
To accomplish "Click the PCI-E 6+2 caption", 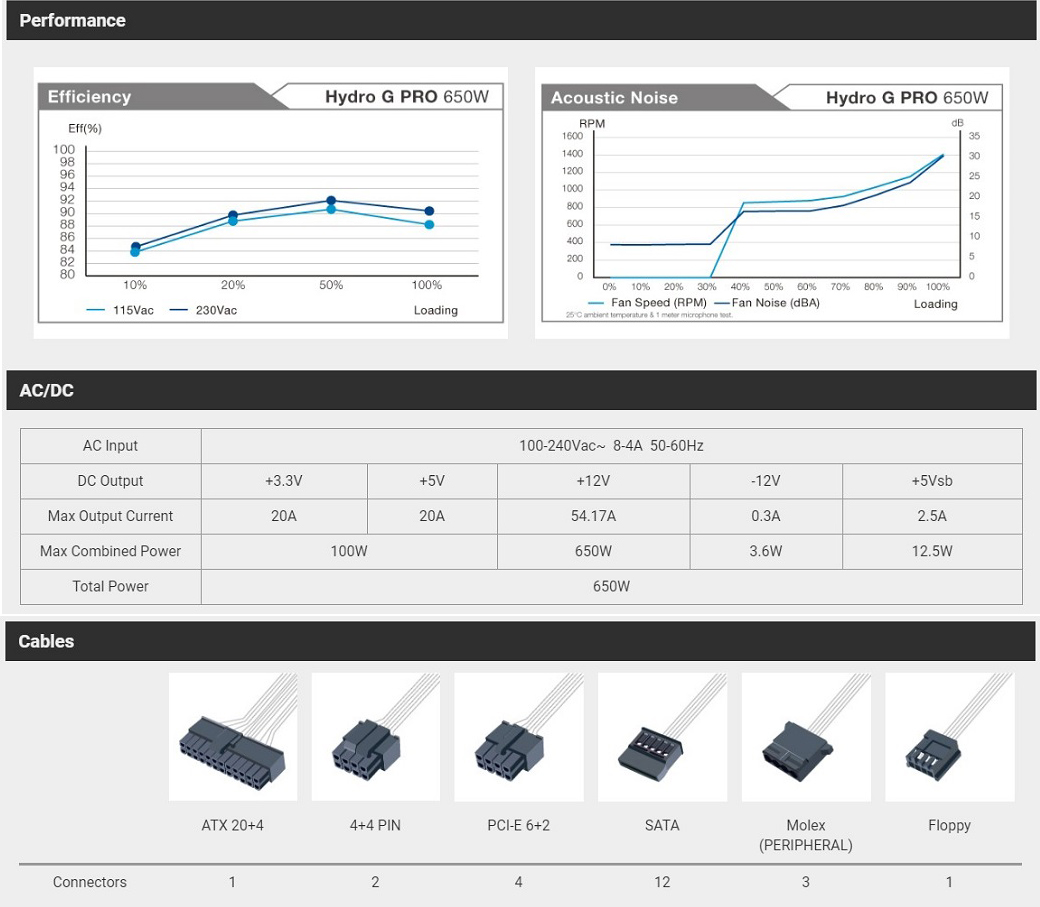I will coord(519,825).
